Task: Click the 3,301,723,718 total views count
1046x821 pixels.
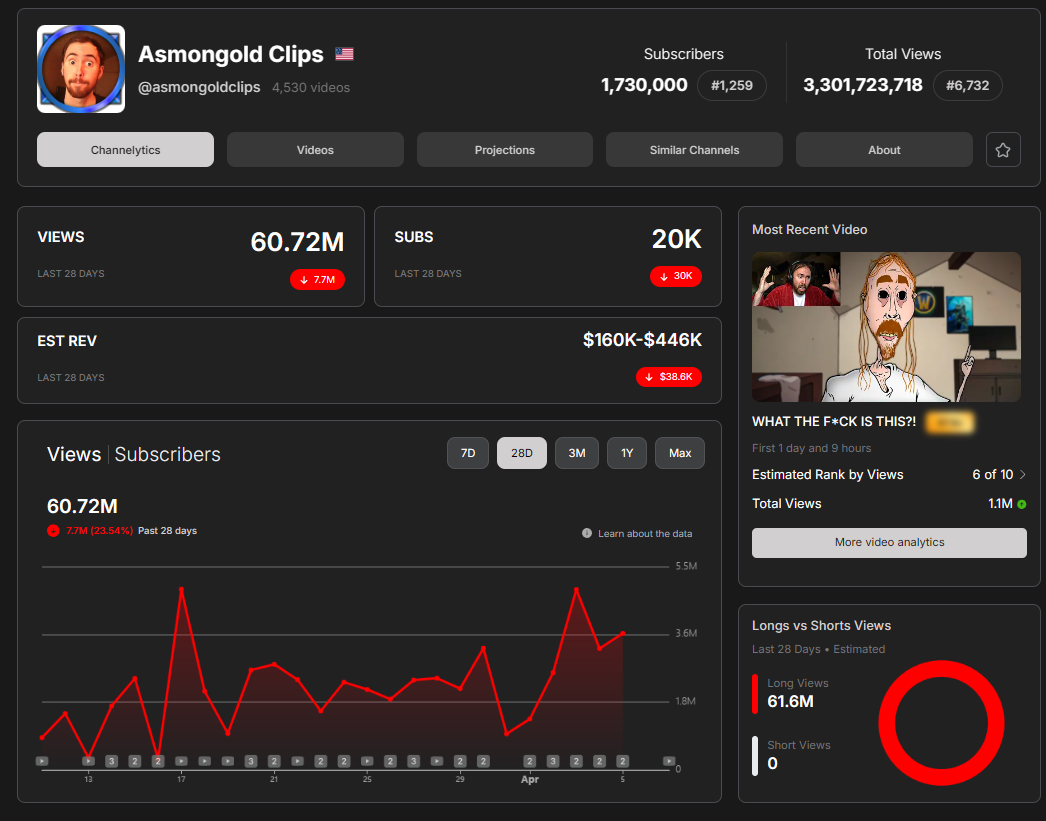Action: click(863, 85)
